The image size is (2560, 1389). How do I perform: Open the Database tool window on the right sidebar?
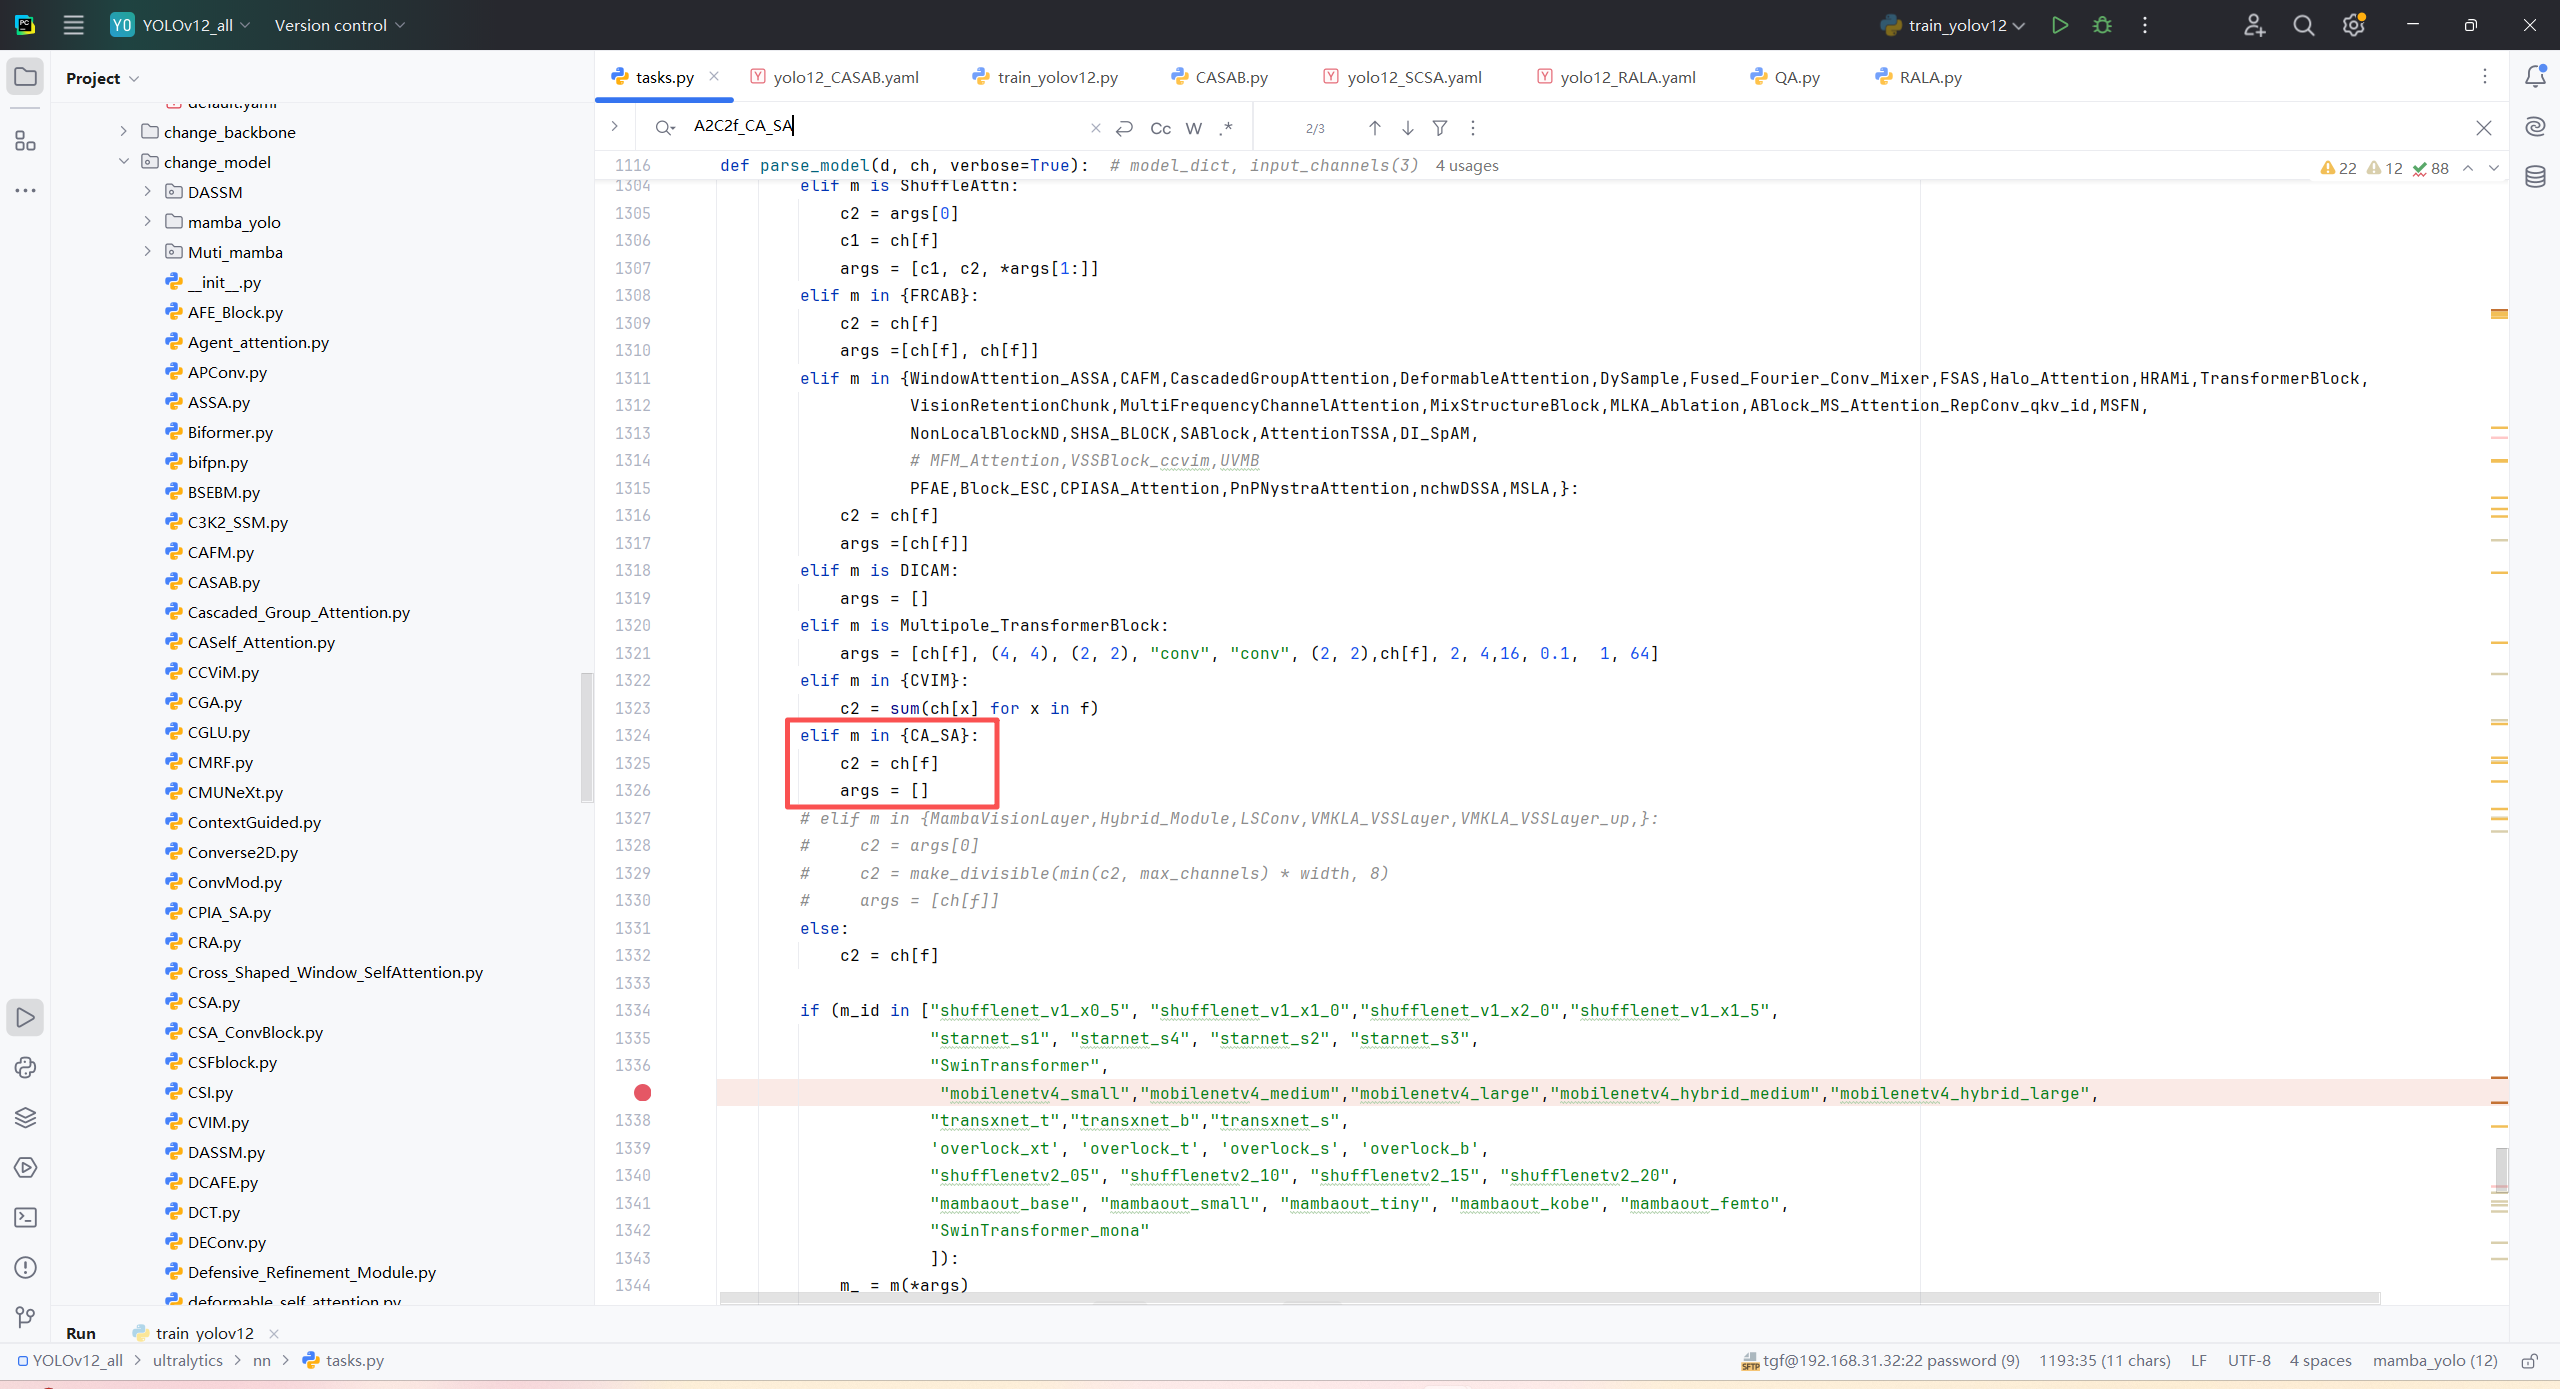point(2535,177)
